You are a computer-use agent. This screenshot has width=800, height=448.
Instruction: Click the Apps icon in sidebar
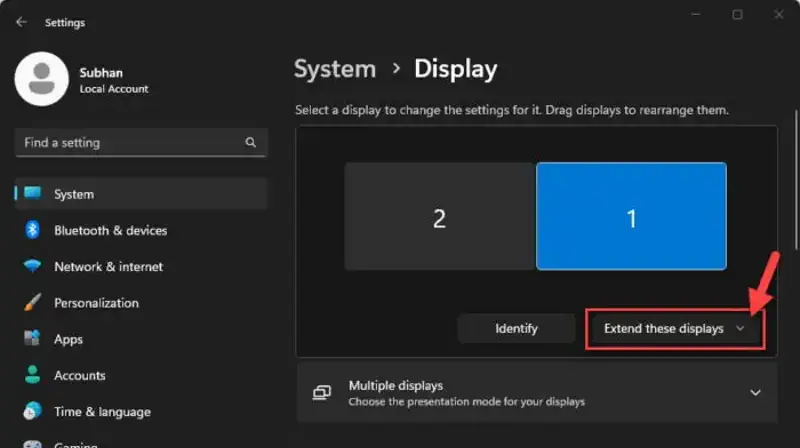tap(32, 338)
